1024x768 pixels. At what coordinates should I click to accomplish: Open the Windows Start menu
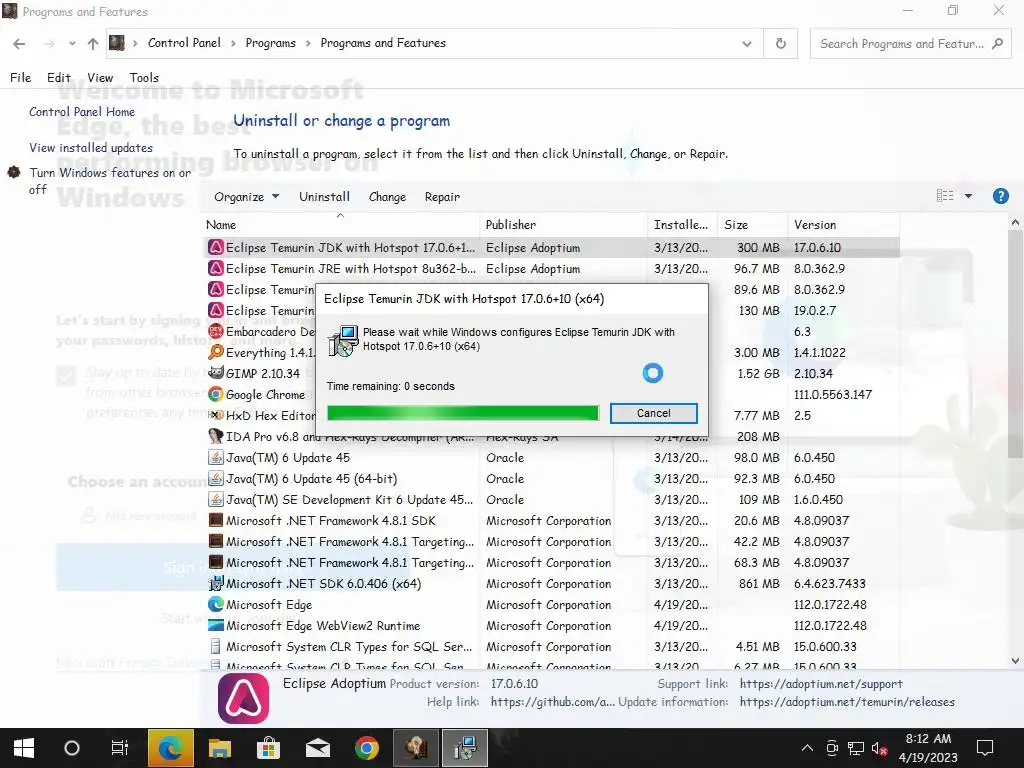24,748
